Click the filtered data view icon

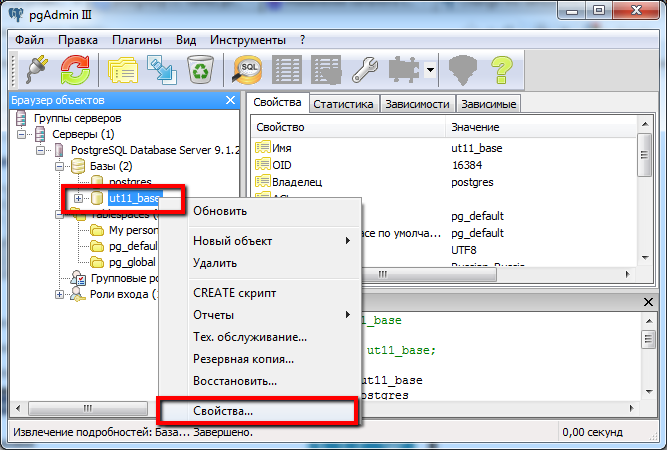326,70
